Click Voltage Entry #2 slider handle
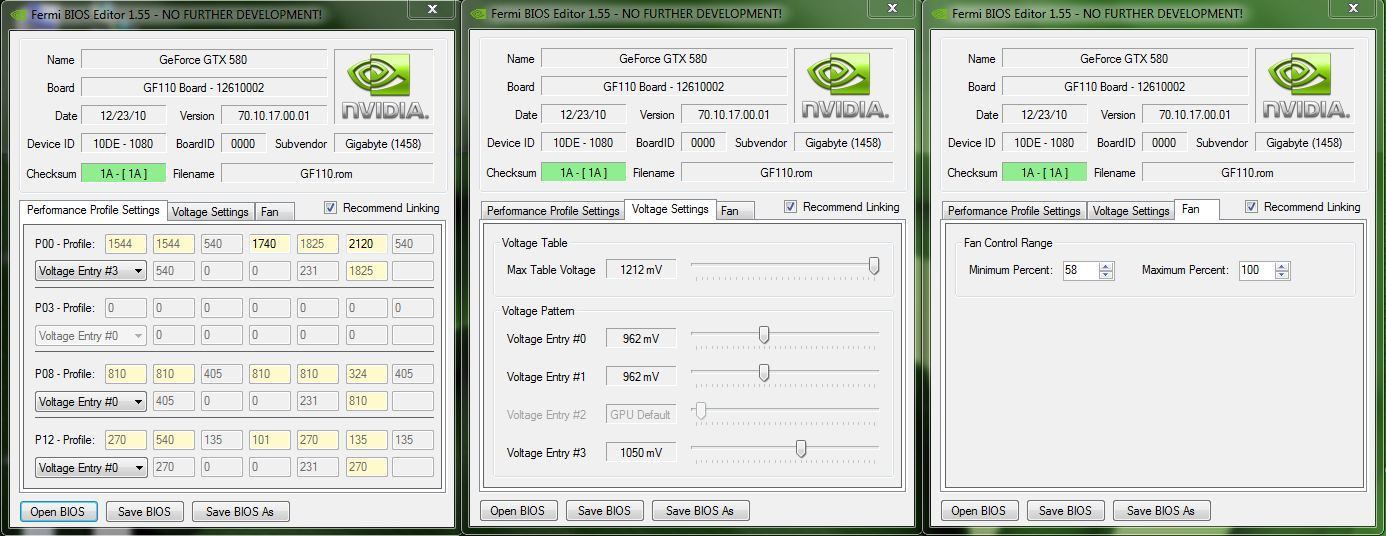1386x536 pixels. point(701,411)
